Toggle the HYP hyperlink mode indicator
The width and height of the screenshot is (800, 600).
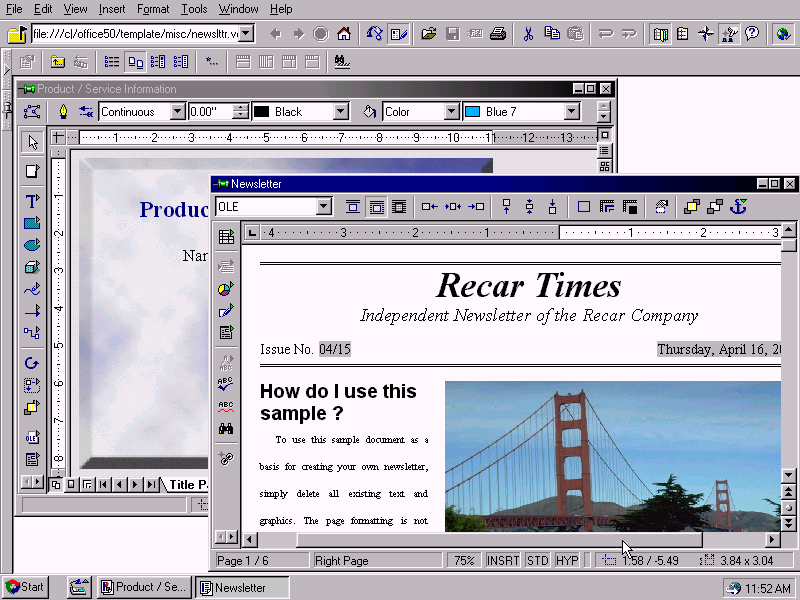point(567,561)
